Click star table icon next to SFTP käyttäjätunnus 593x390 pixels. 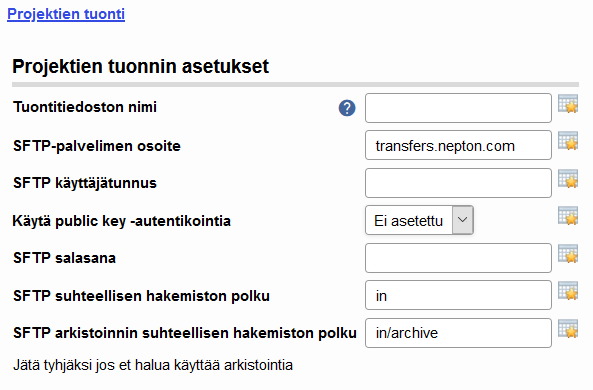click(x=568, y=179)
